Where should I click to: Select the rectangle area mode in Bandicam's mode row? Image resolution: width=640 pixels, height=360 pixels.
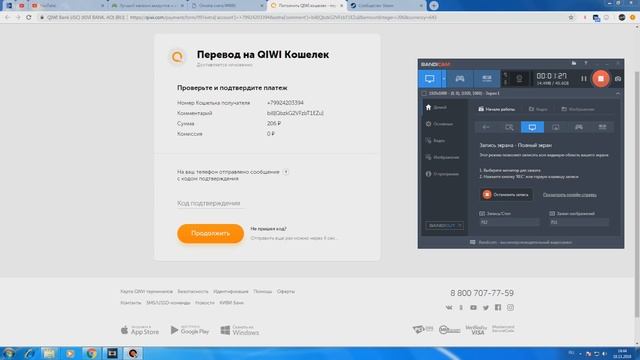pyautogui.click(x=509, y=127)
